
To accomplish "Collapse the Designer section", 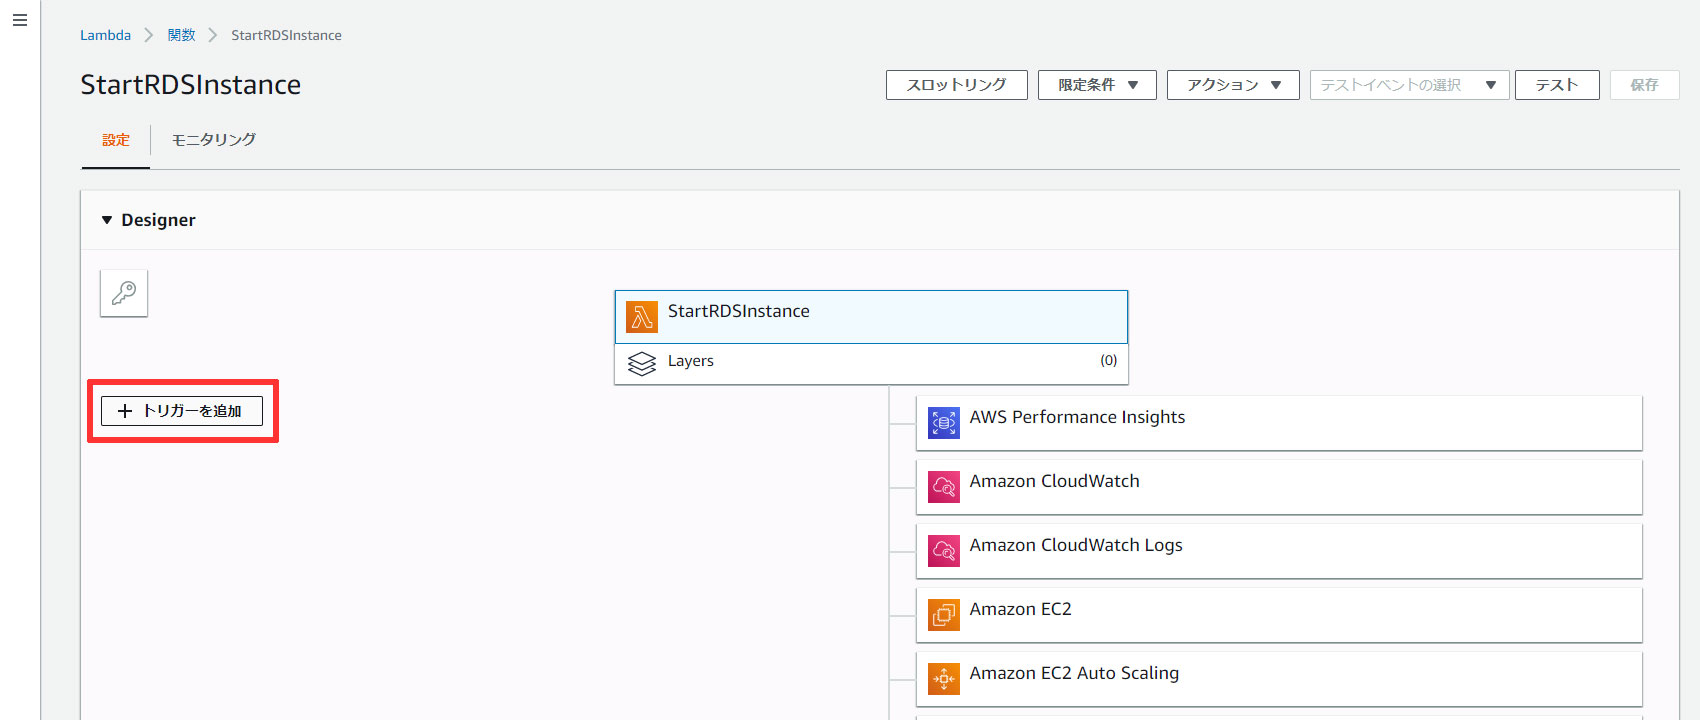I will coord(107,220).
